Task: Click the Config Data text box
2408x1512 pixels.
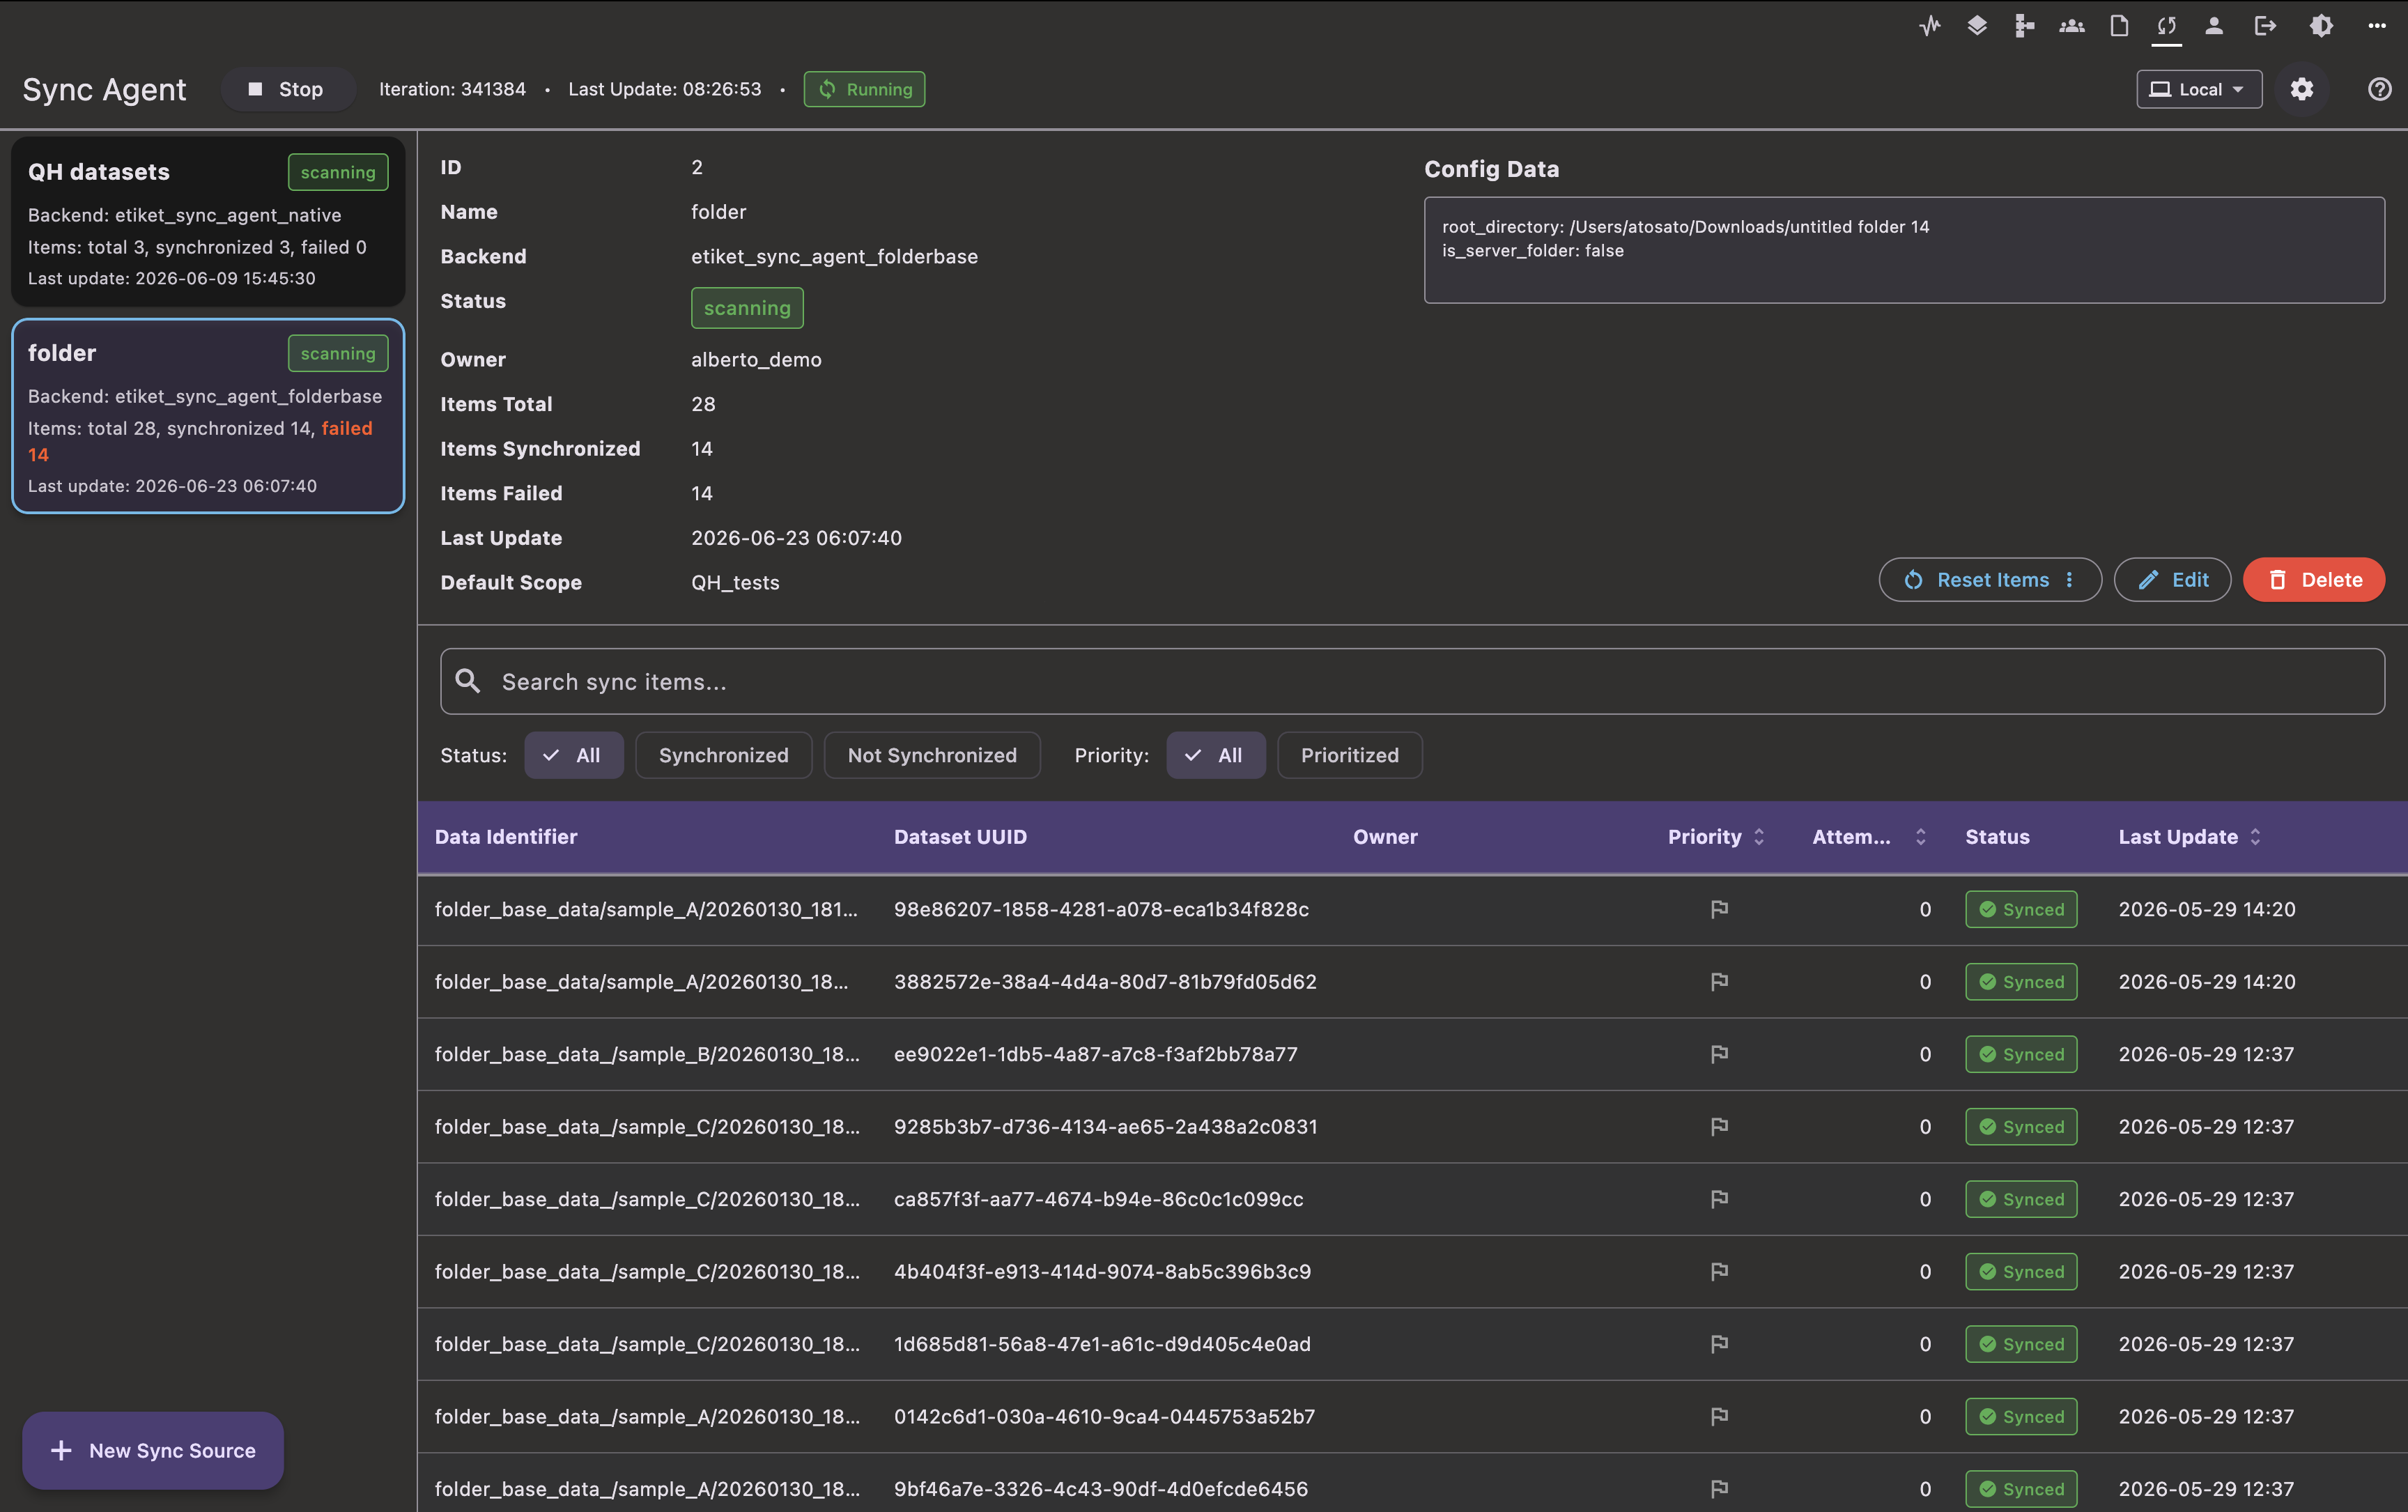Action: [x=1904, y=250]
